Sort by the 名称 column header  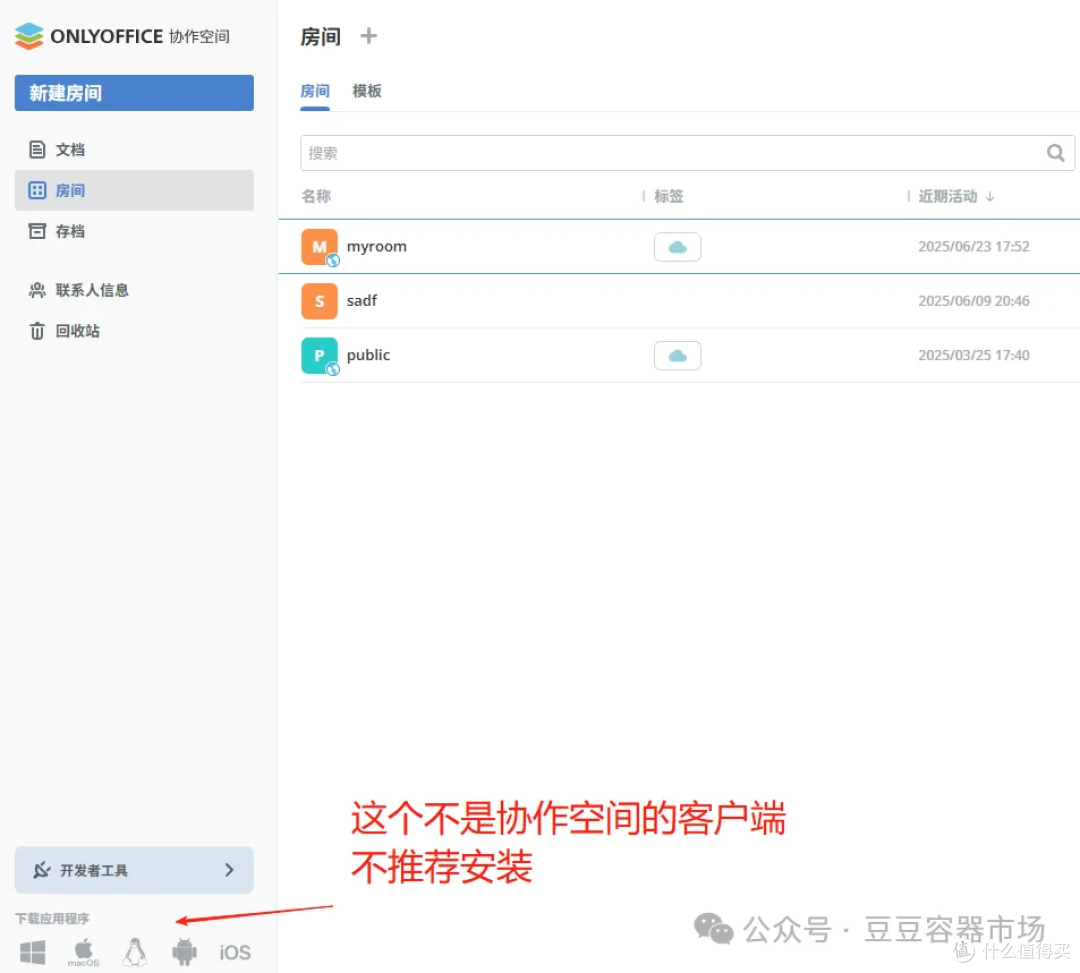pyautogui.click(x=316, y=196)
